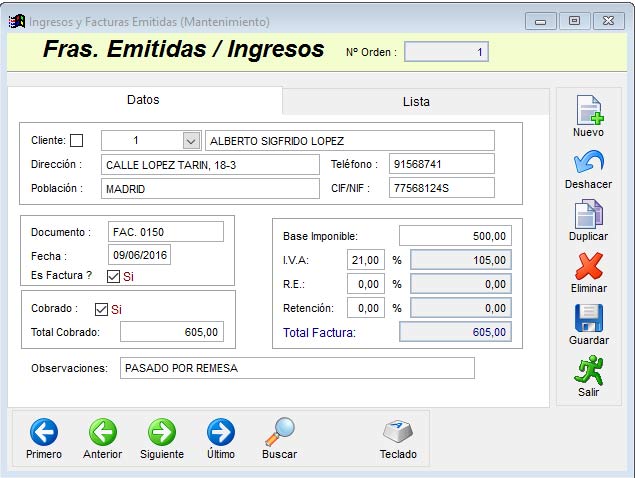This screenshot has height=478, width=635.
Task: Minimize the Ingresos y Facturas window
Action: tap(541, 21)
